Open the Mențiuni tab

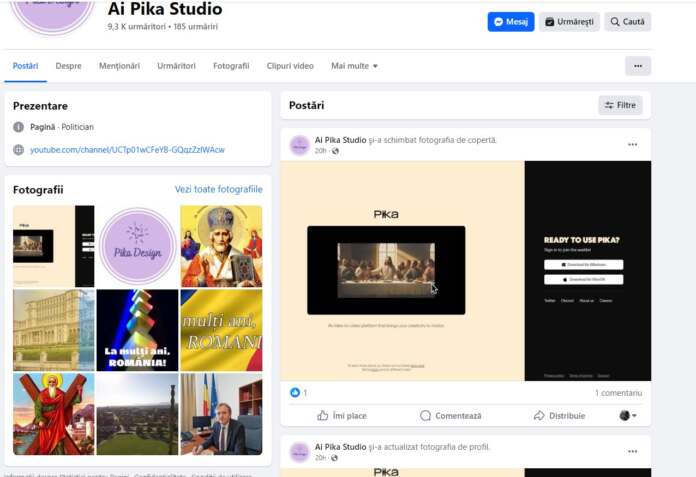(119, 66)
